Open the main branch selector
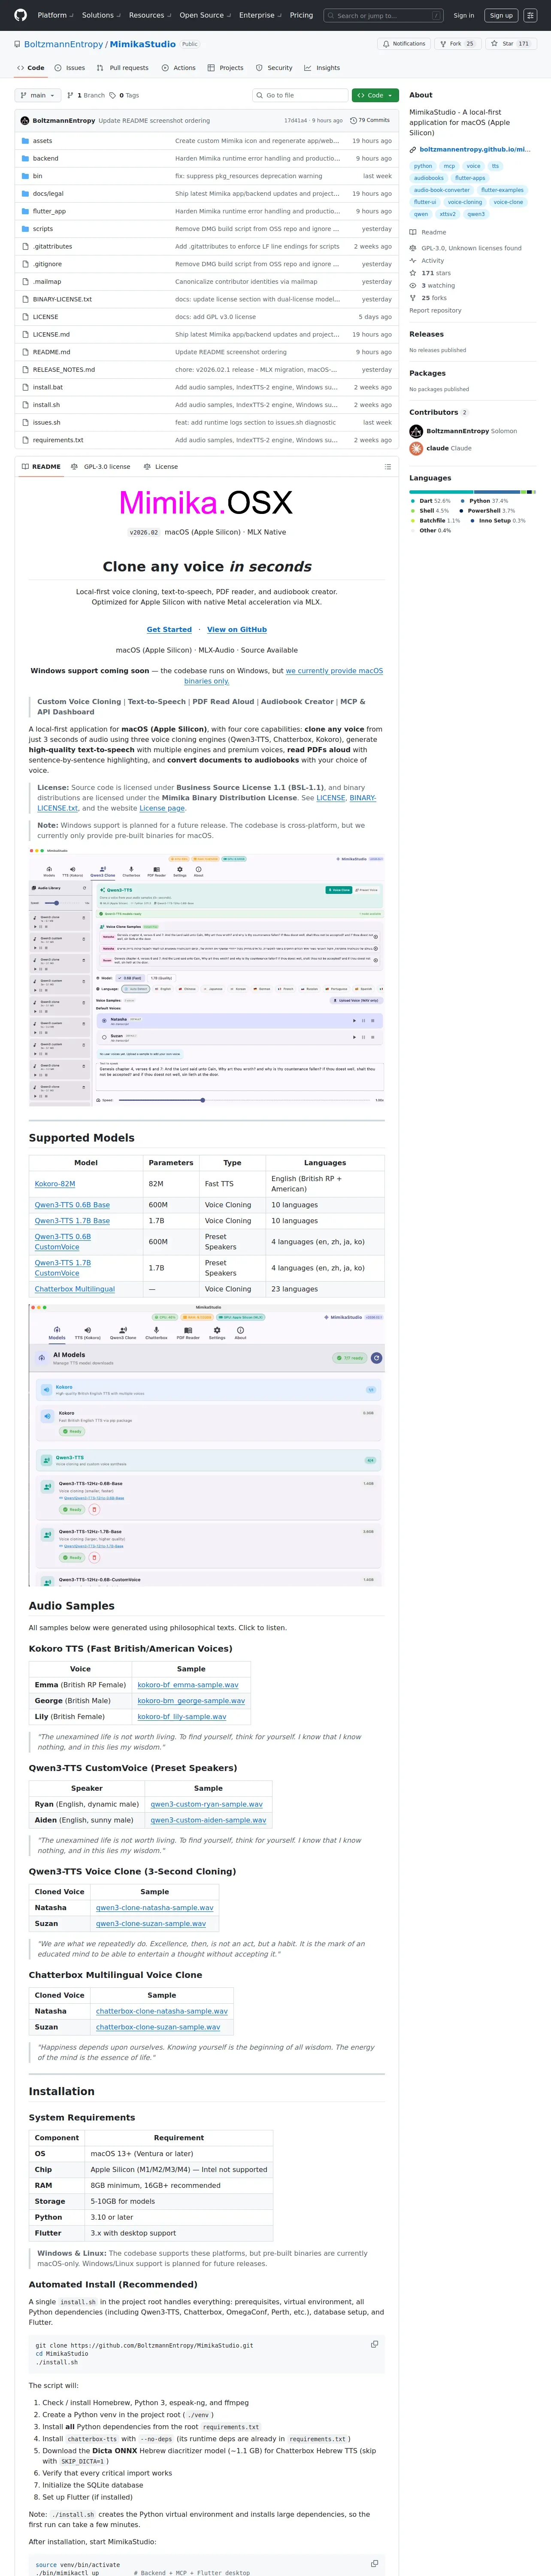 38,95
